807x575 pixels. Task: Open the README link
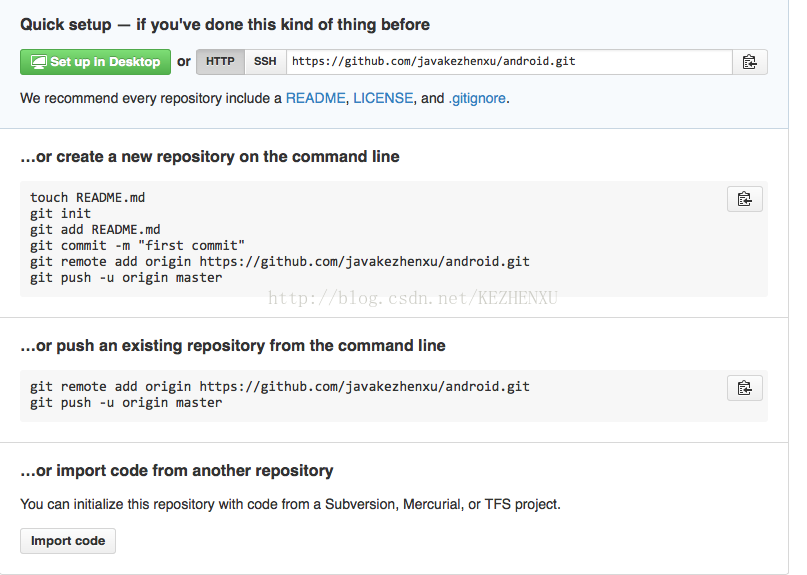pos(315,98)
